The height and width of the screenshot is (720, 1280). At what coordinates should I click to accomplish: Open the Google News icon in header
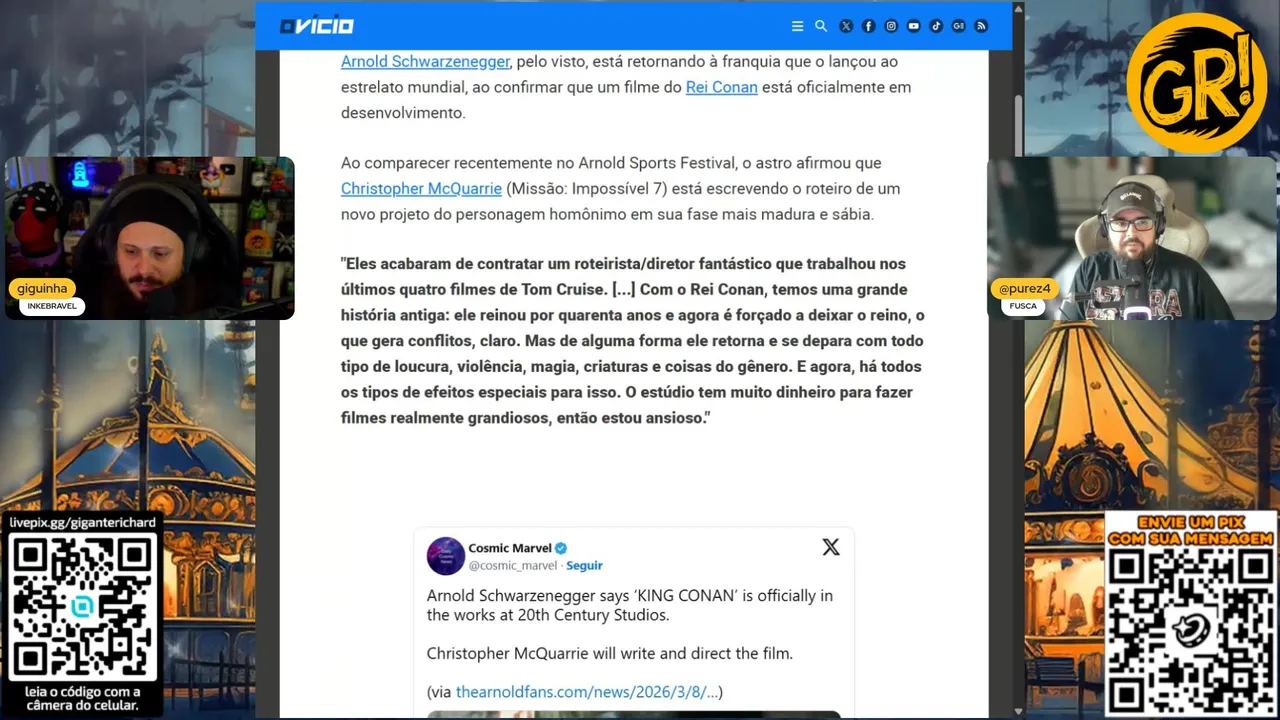click(x=958, y=26)
